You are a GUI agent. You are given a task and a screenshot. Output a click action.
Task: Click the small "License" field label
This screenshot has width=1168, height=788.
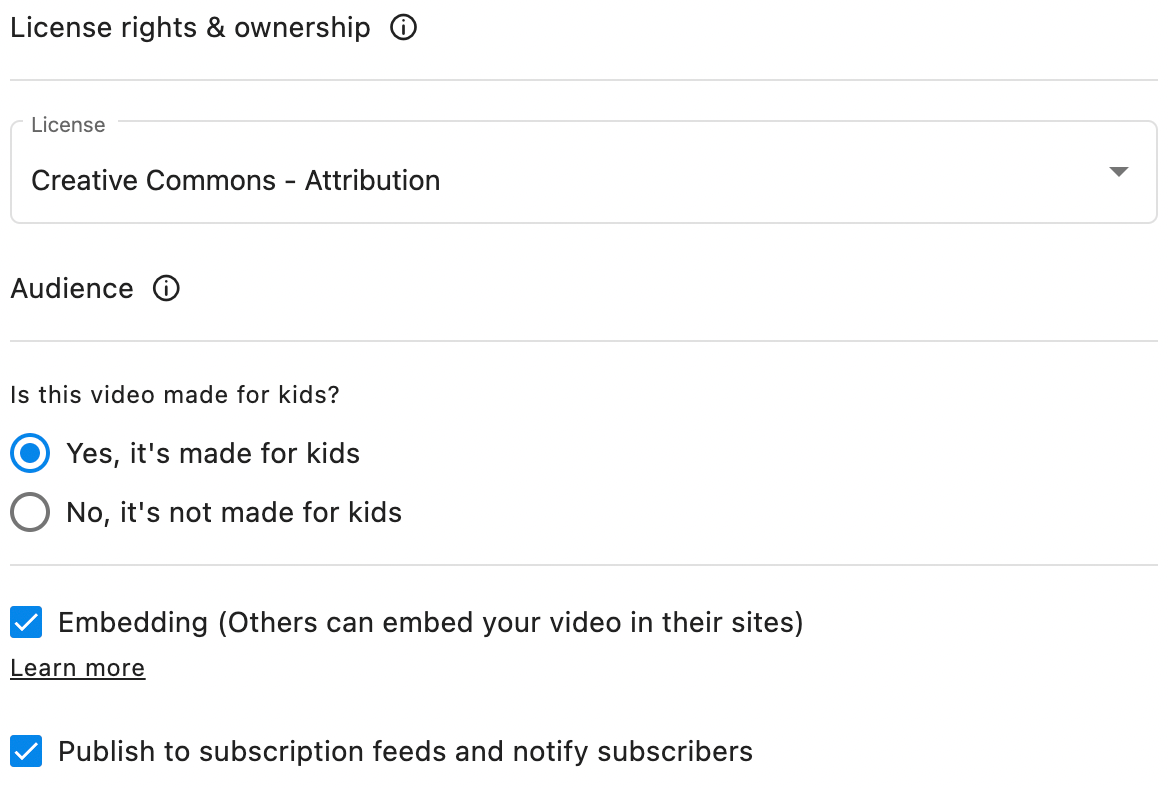tap(68, 125)
